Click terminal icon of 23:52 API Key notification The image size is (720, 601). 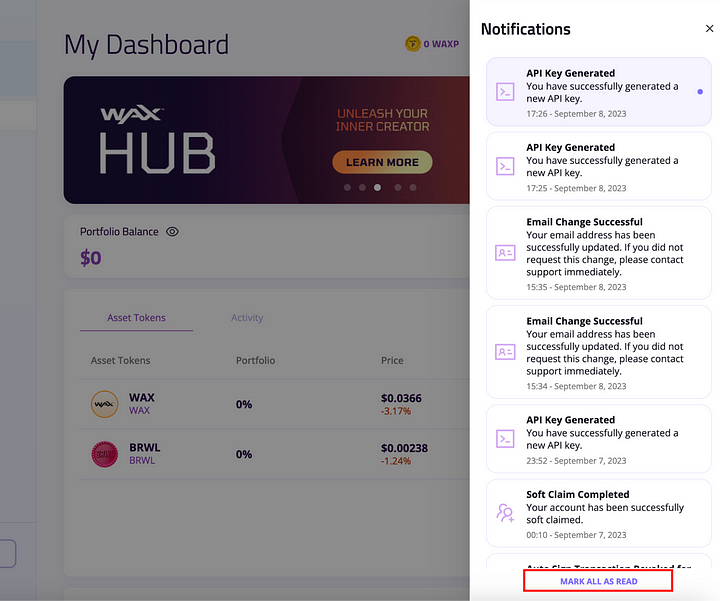505,439
